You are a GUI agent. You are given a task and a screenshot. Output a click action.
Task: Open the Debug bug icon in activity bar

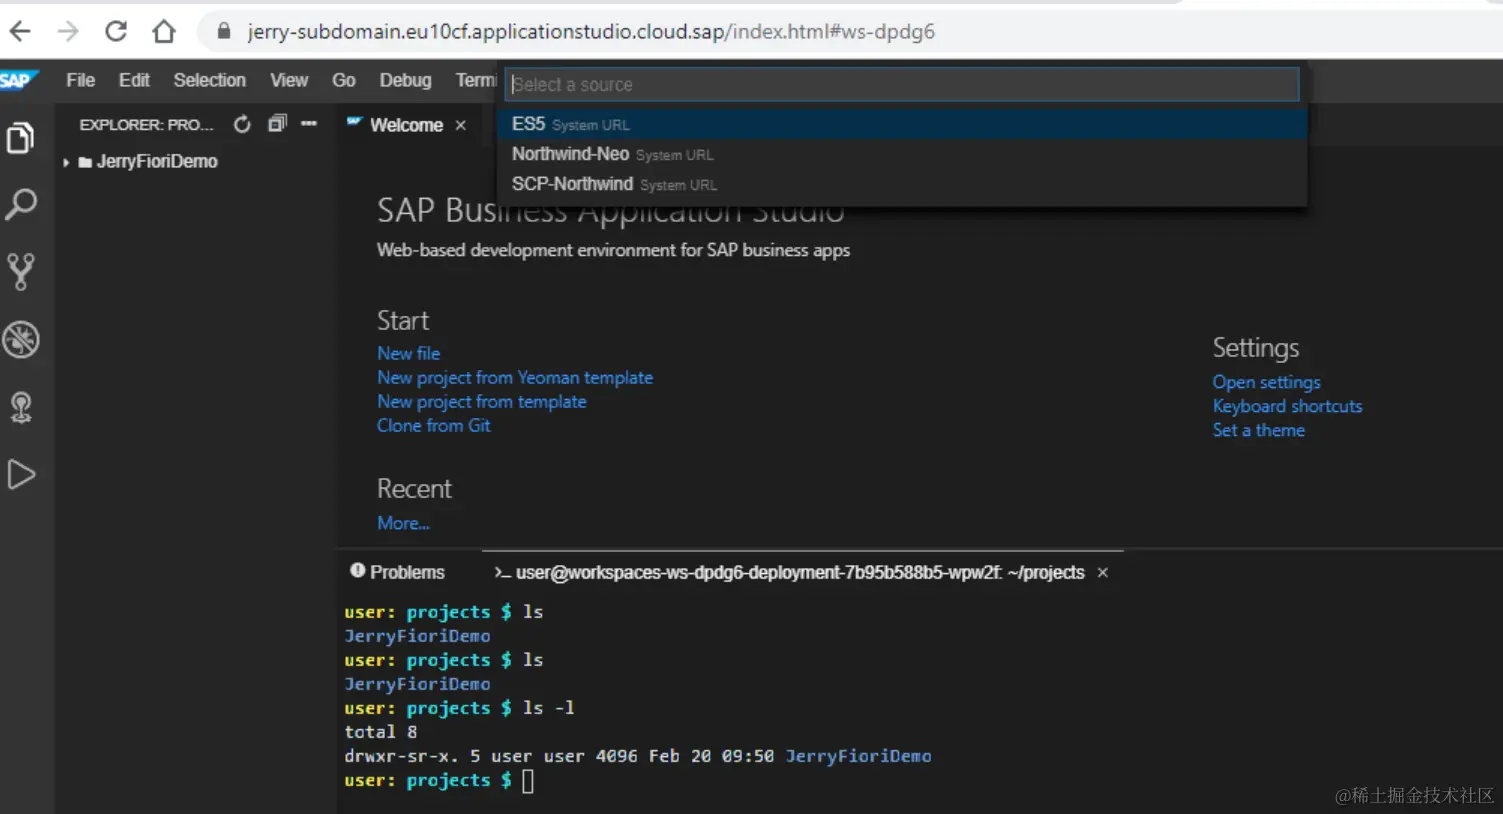(21, 340)
